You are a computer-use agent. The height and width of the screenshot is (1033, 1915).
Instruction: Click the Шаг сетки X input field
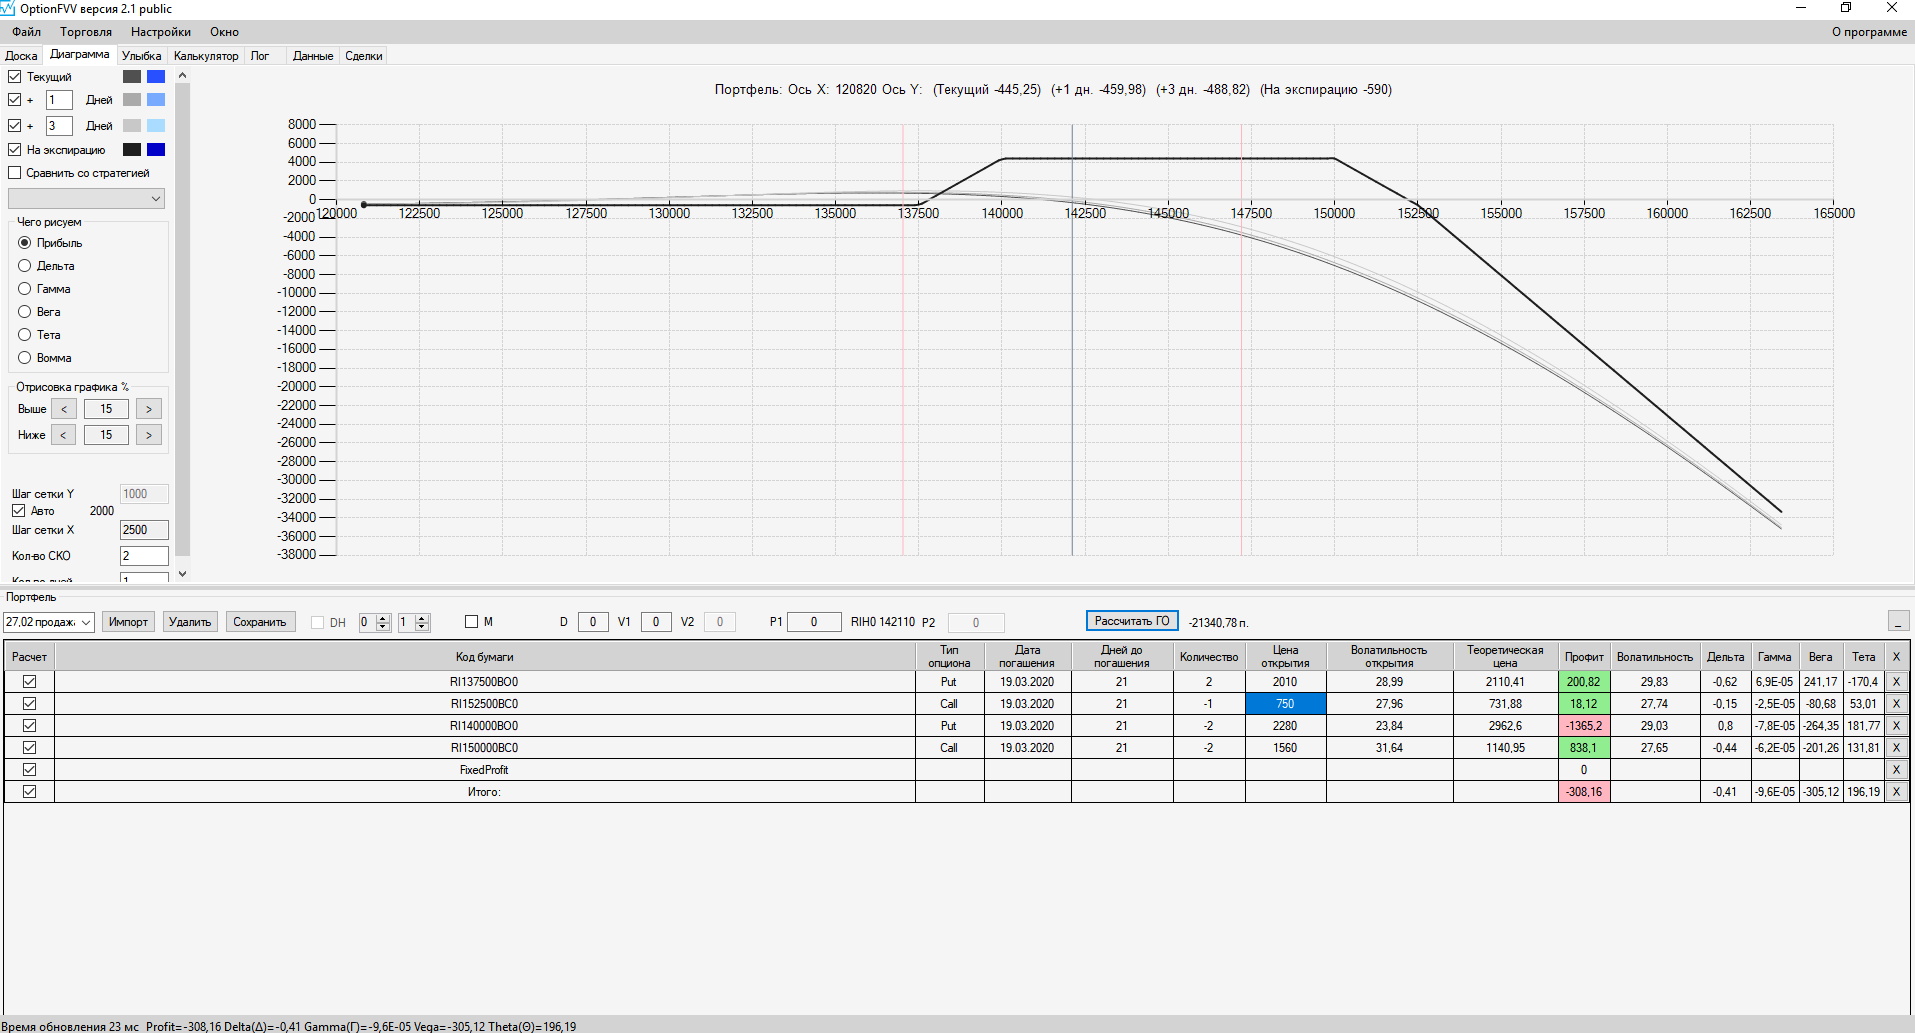point(144,530)
